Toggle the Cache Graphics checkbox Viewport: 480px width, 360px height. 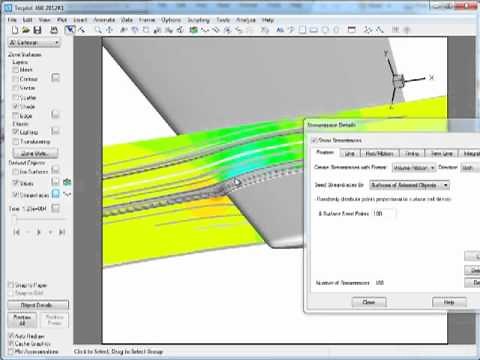point(11,343)
